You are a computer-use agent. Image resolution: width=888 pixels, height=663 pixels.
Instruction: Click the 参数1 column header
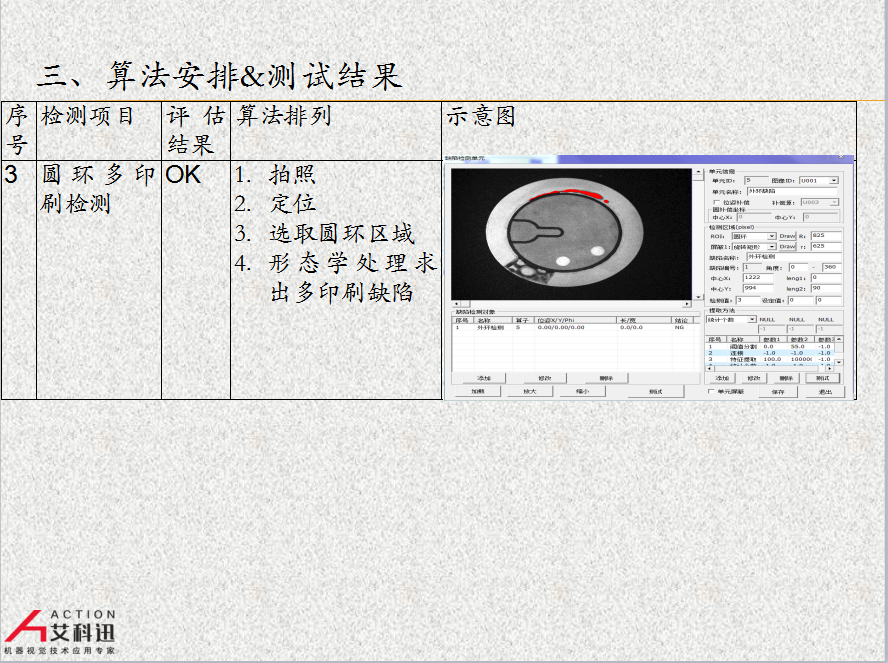pos(771,340)
